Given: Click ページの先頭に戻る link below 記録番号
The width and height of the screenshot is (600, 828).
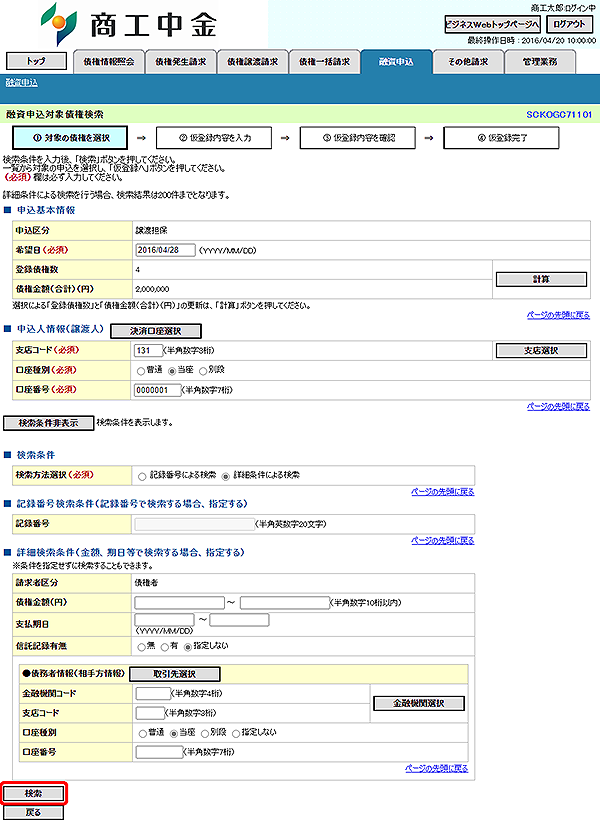Looking at the screenshot, I should (443, 541).
